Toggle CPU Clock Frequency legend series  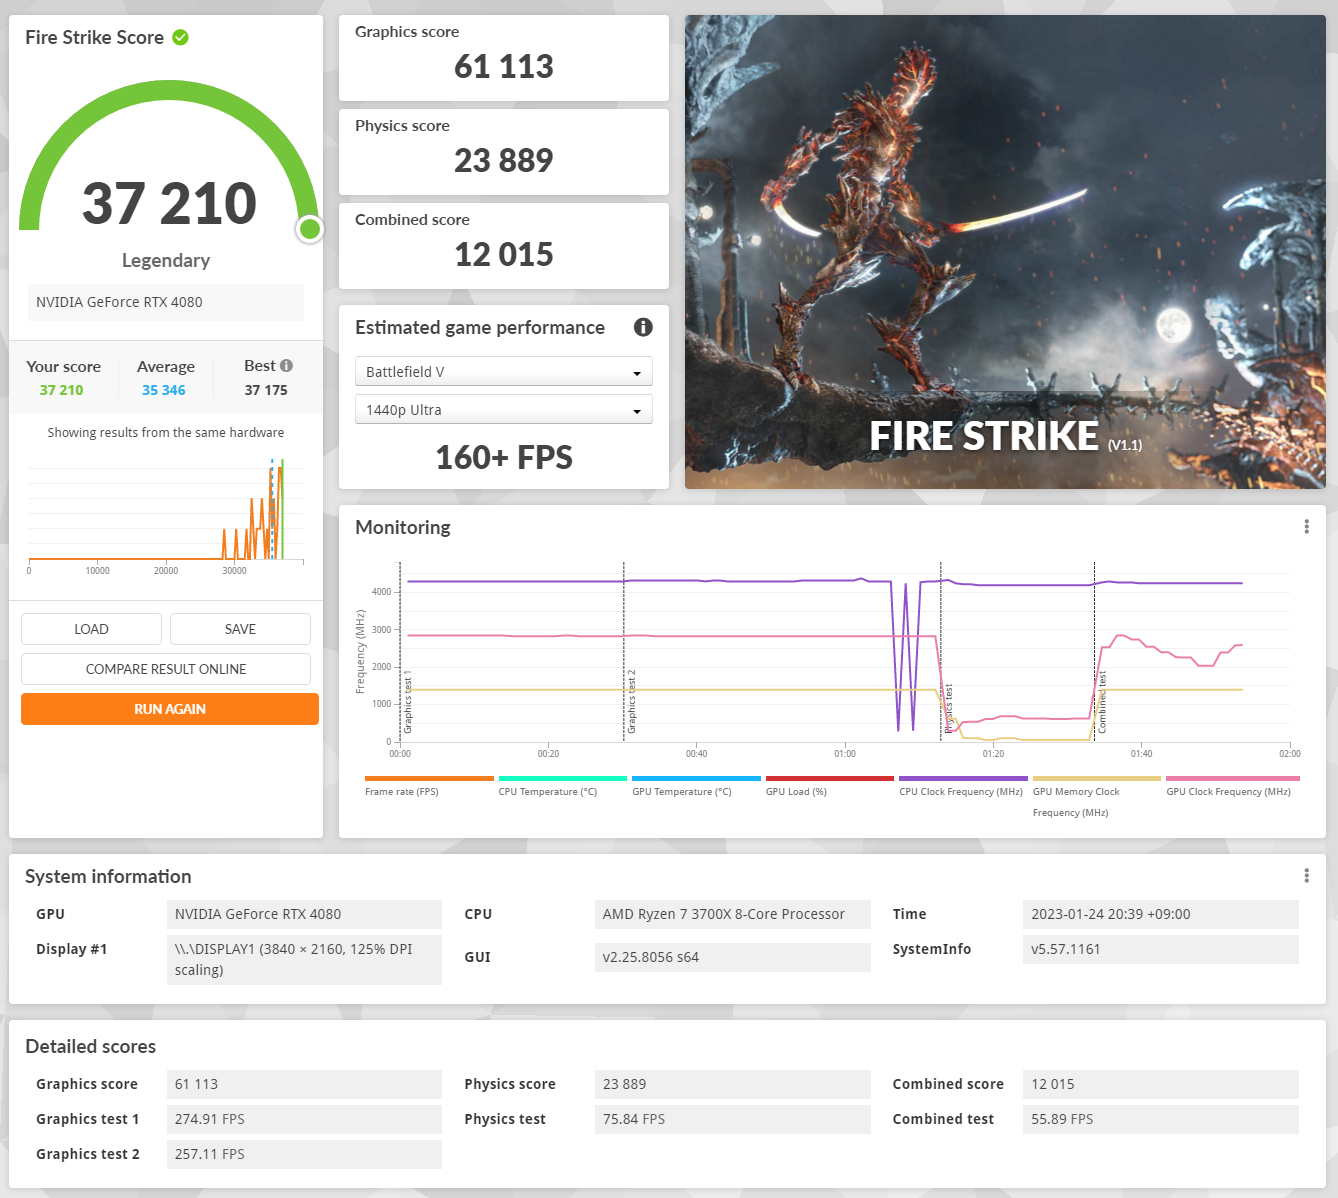[963, 786]
